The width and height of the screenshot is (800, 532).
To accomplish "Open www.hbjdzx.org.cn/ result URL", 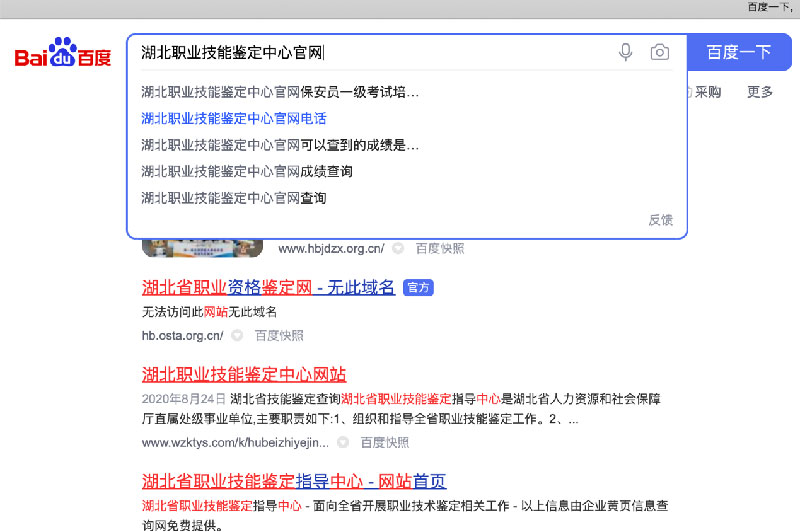I will click(x=332, y=248).
